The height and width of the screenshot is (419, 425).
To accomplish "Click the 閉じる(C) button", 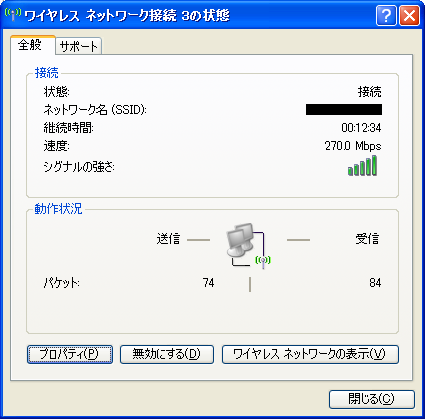I will [372, 399].
